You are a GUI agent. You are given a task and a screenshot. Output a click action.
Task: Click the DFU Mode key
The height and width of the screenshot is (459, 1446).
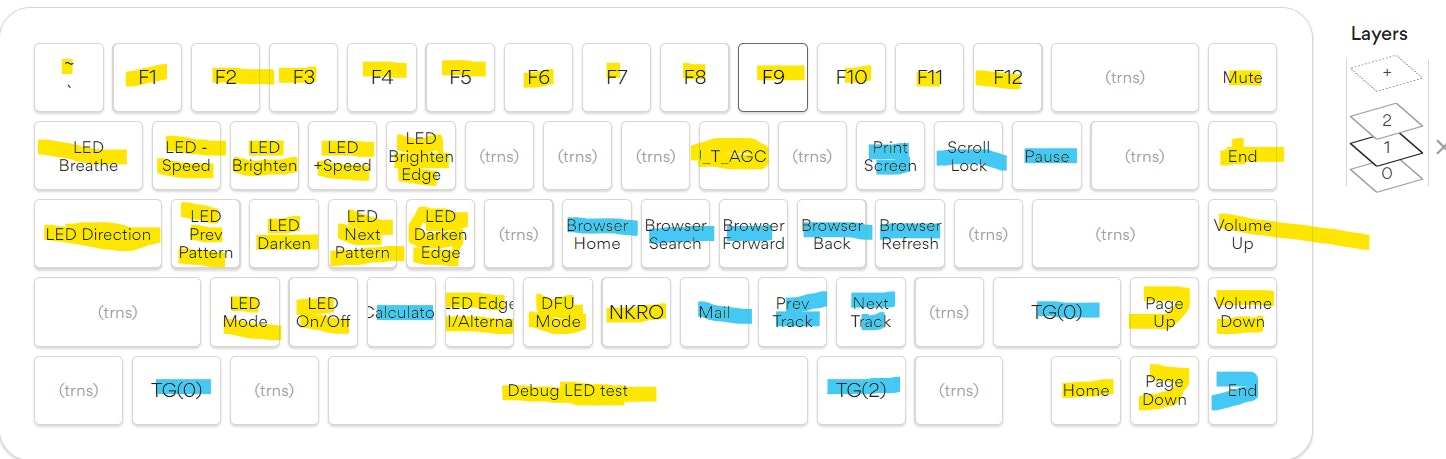click(558, 312)
